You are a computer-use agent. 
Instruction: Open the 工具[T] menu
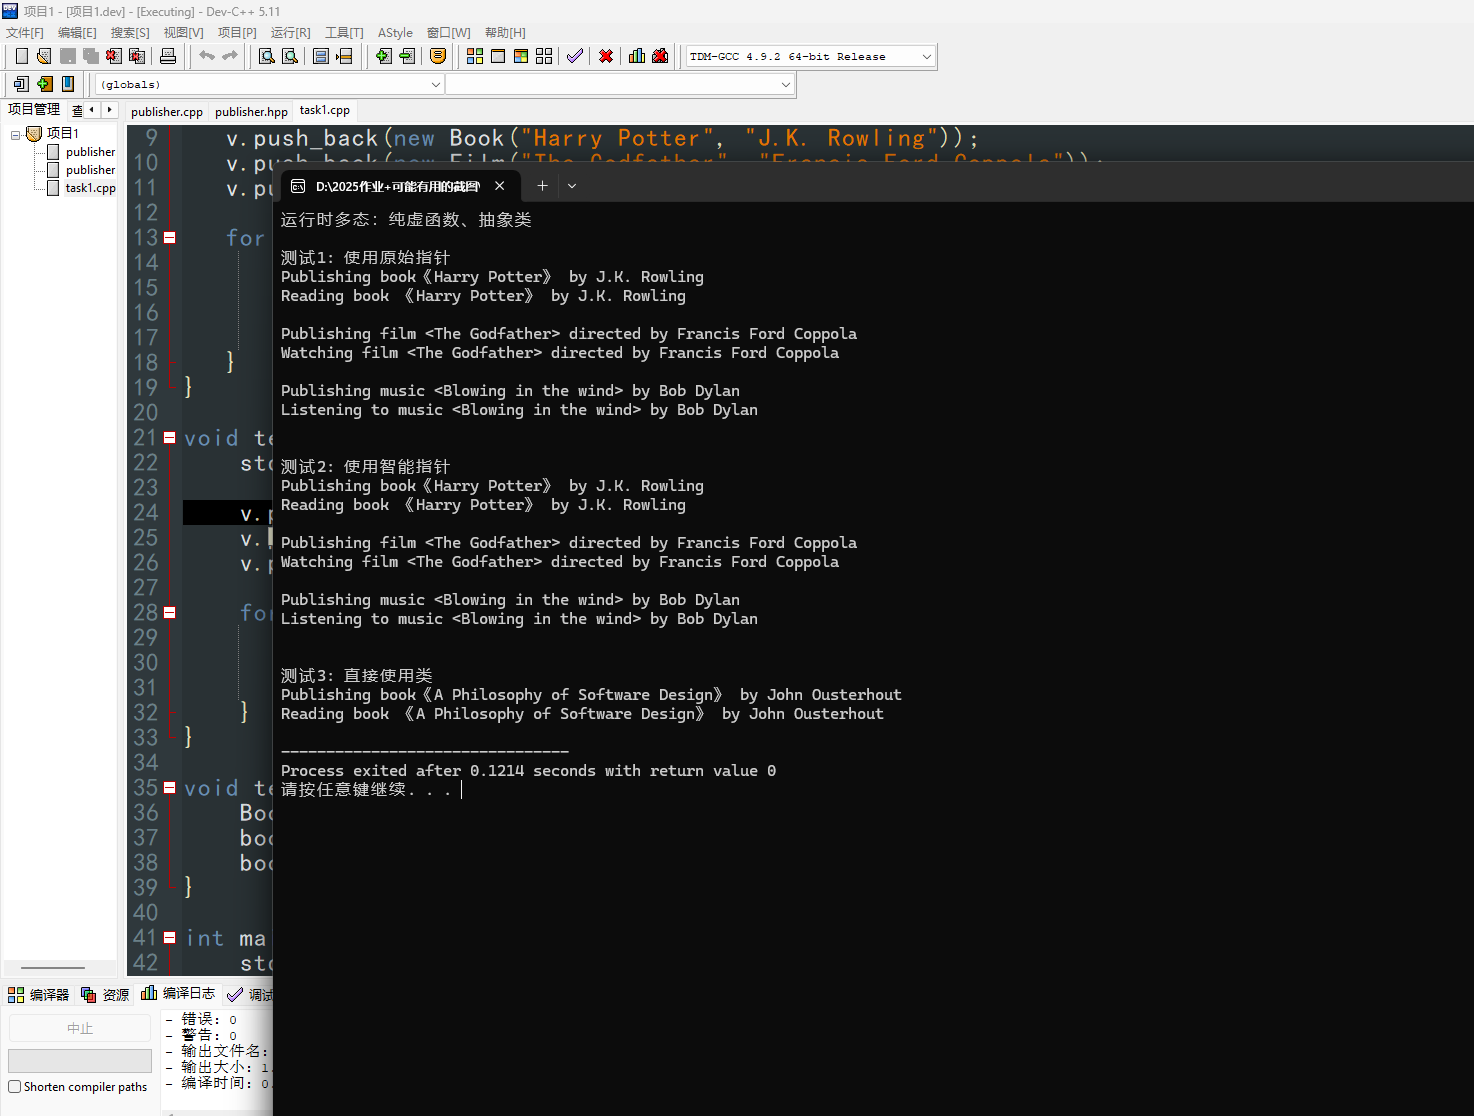344,33
